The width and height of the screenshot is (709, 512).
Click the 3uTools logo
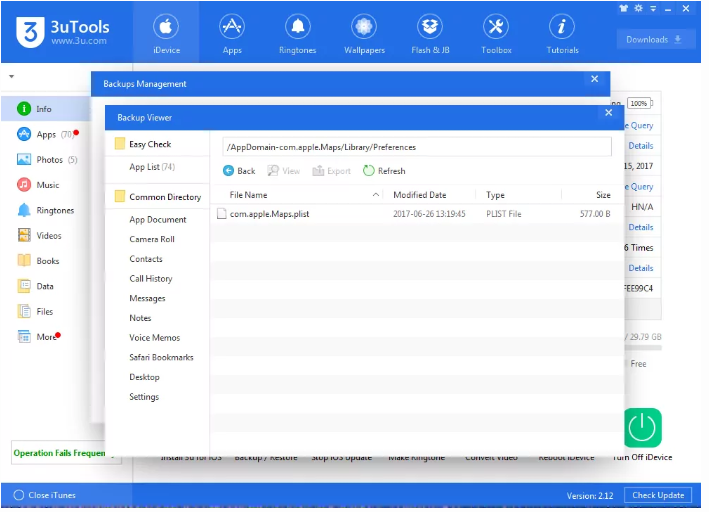[62, 32]
